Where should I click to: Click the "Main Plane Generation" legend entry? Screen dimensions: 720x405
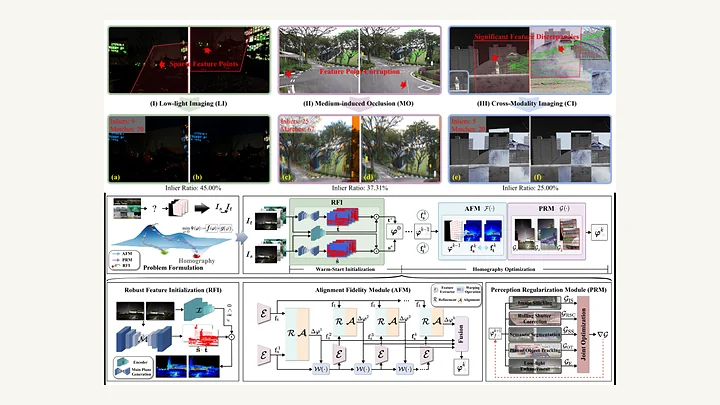(133, 371)
